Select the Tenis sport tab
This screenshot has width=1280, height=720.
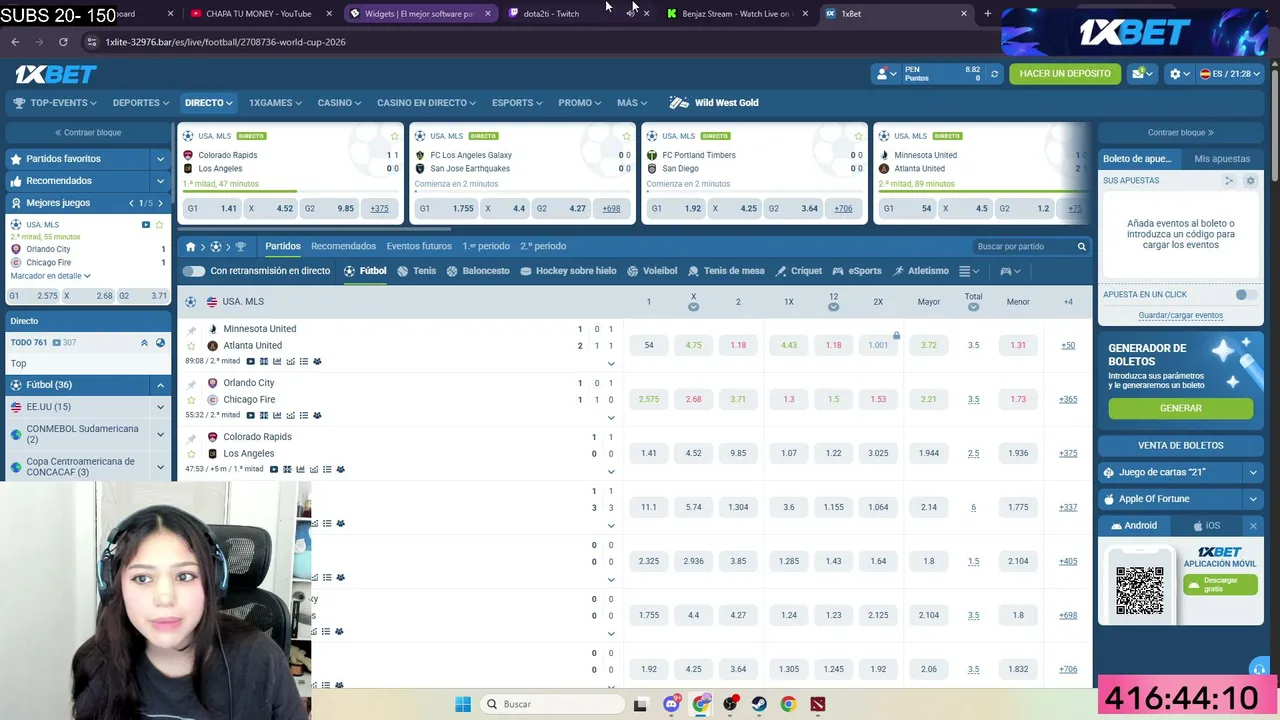click(x=416, y=271)
